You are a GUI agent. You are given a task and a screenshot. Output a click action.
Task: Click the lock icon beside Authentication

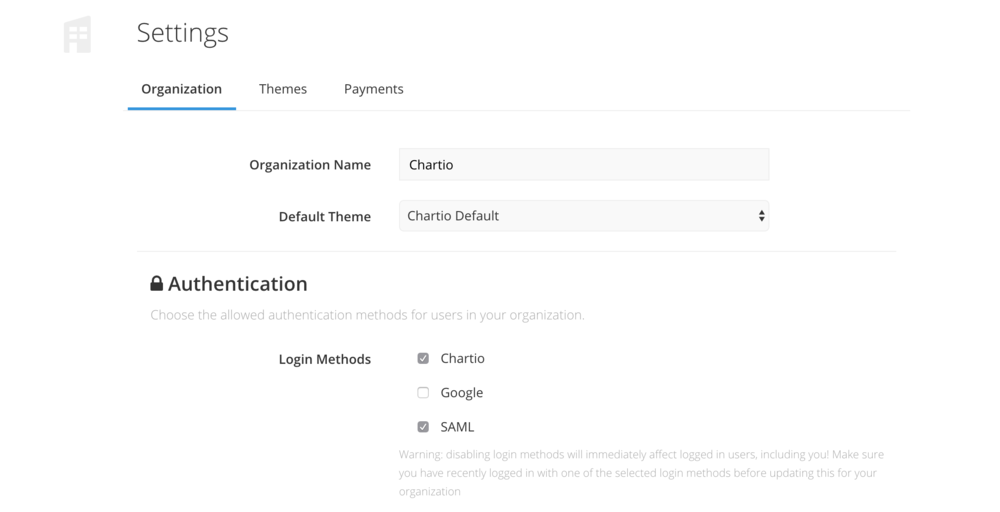[156, 283]
